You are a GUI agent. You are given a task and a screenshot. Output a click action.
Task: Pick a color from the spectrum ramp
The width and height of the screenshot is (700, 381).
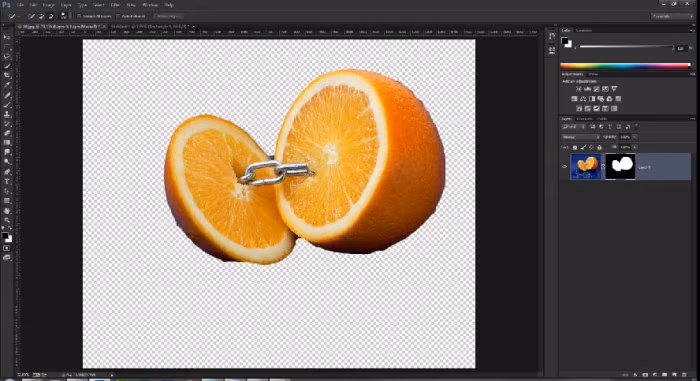pyautogui.click(x=625, y=66)
